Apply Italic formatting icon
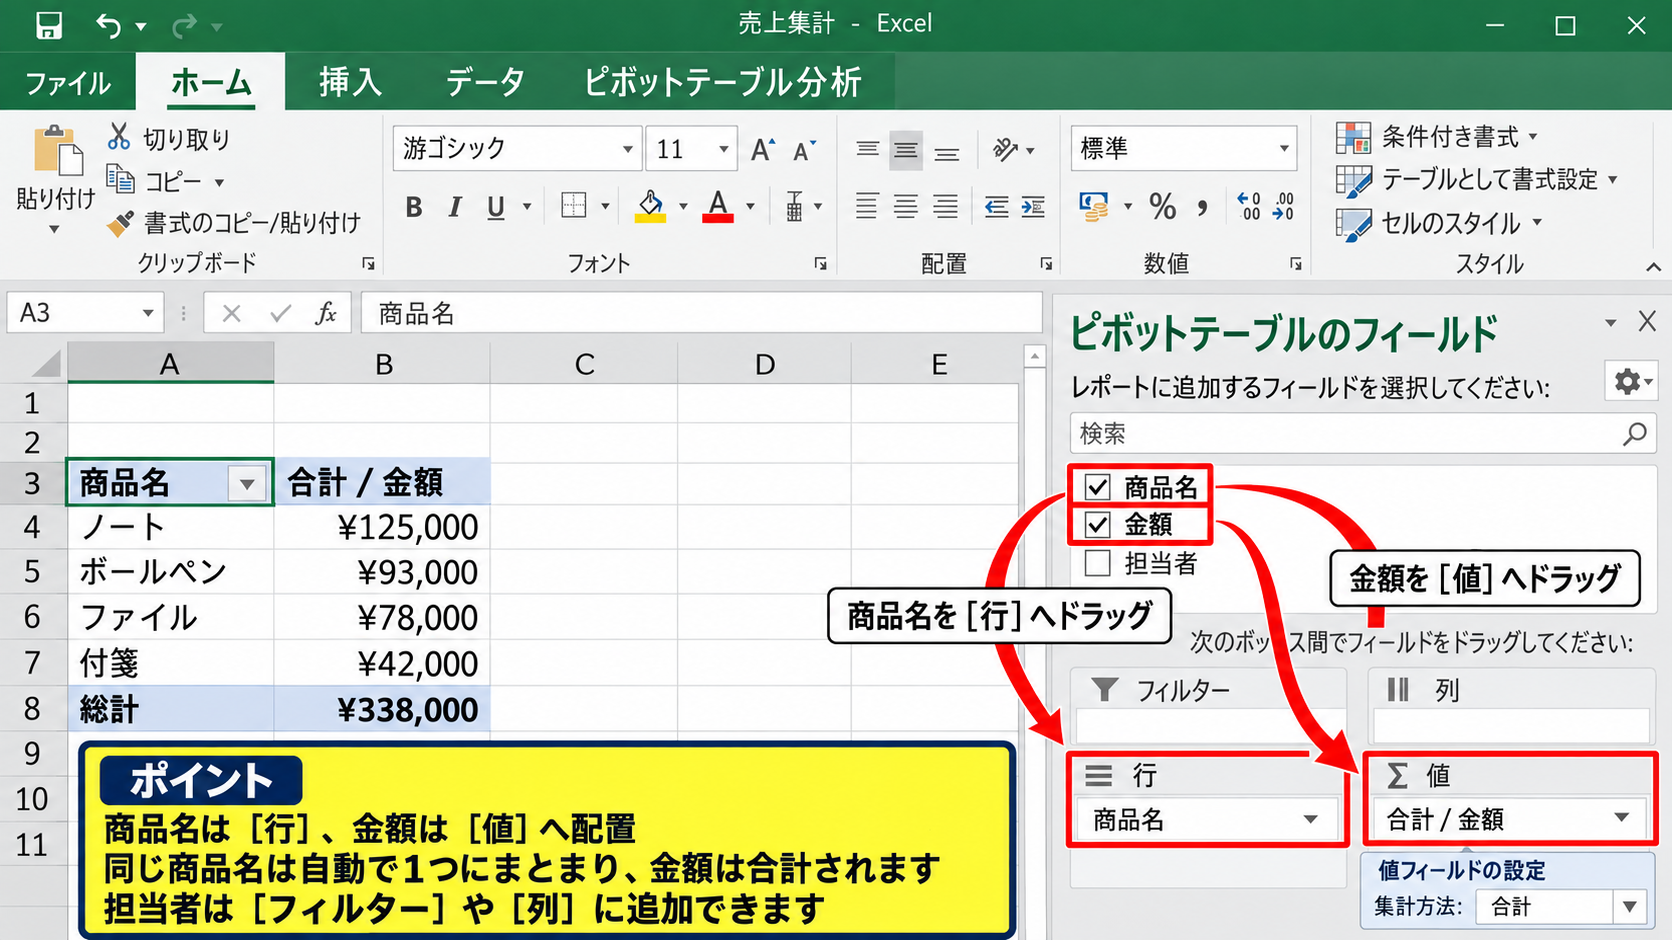Image resolution: width=1672 pixels, height=940 pixels. coord(455,207)
